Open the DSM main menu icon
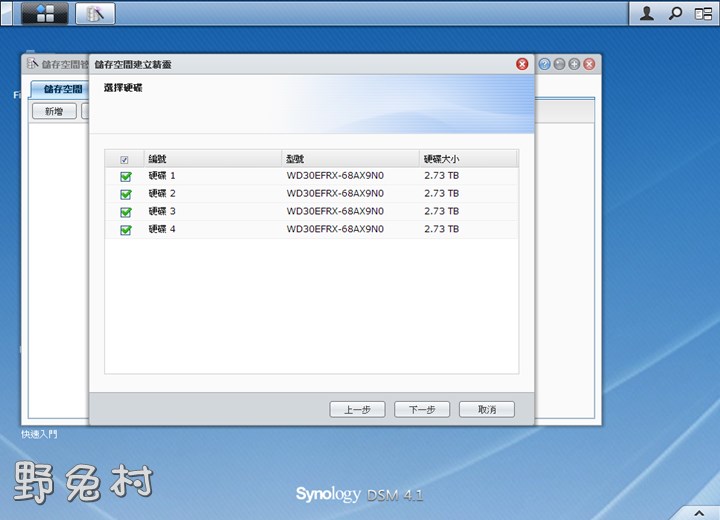Screen dimensions: 720x520 tap(45, 13)
